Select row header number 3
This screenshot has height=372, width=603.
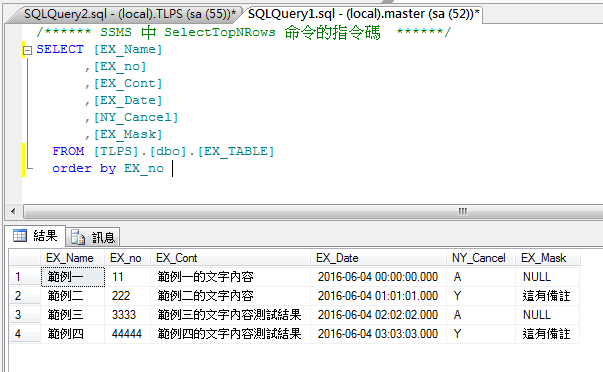(x=25, y=315)
